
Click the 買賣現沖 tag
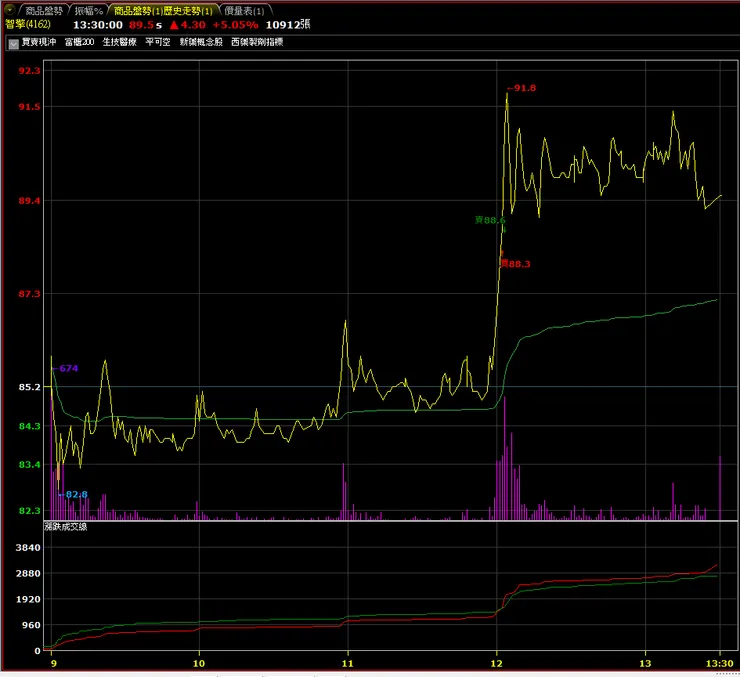point(39,42)
